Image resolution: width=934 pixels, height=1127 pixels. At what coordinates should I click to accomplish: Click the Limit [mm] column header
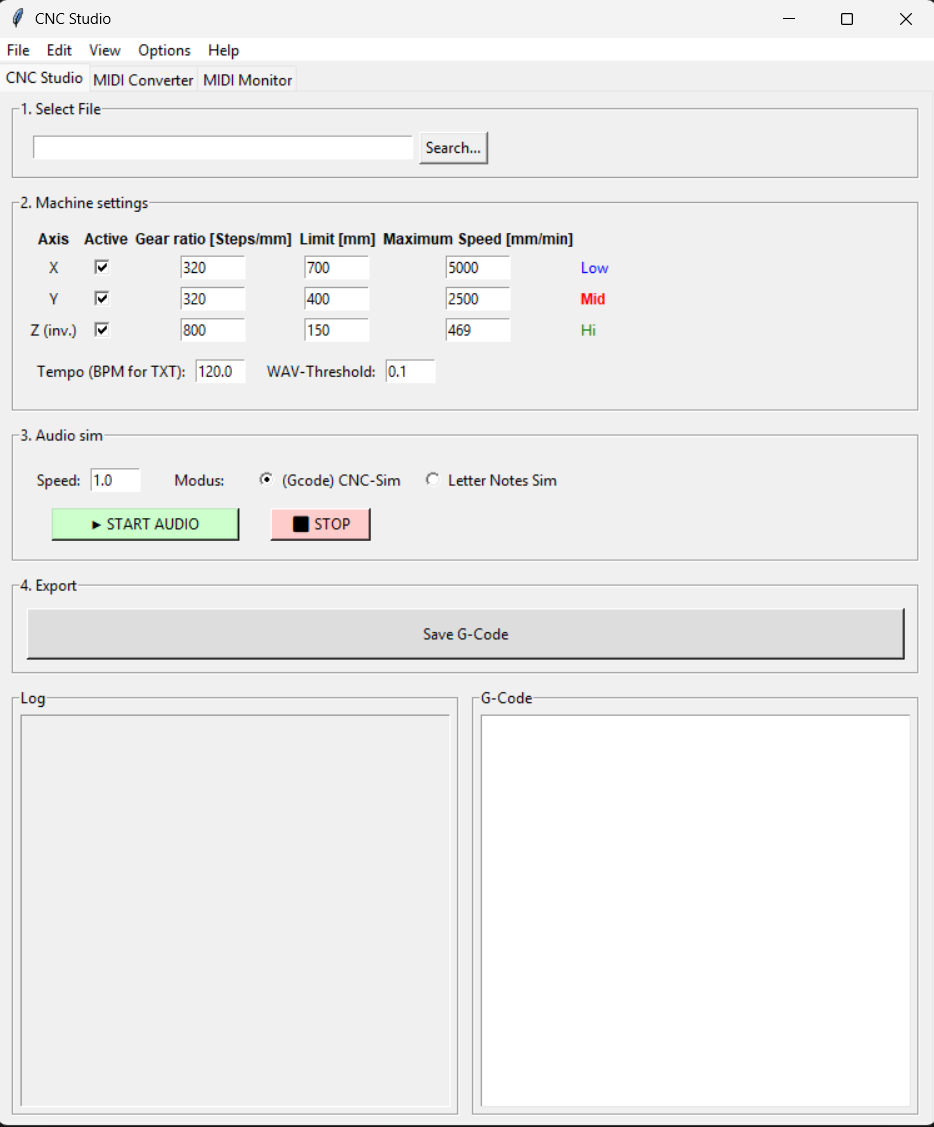coord(337,239)
